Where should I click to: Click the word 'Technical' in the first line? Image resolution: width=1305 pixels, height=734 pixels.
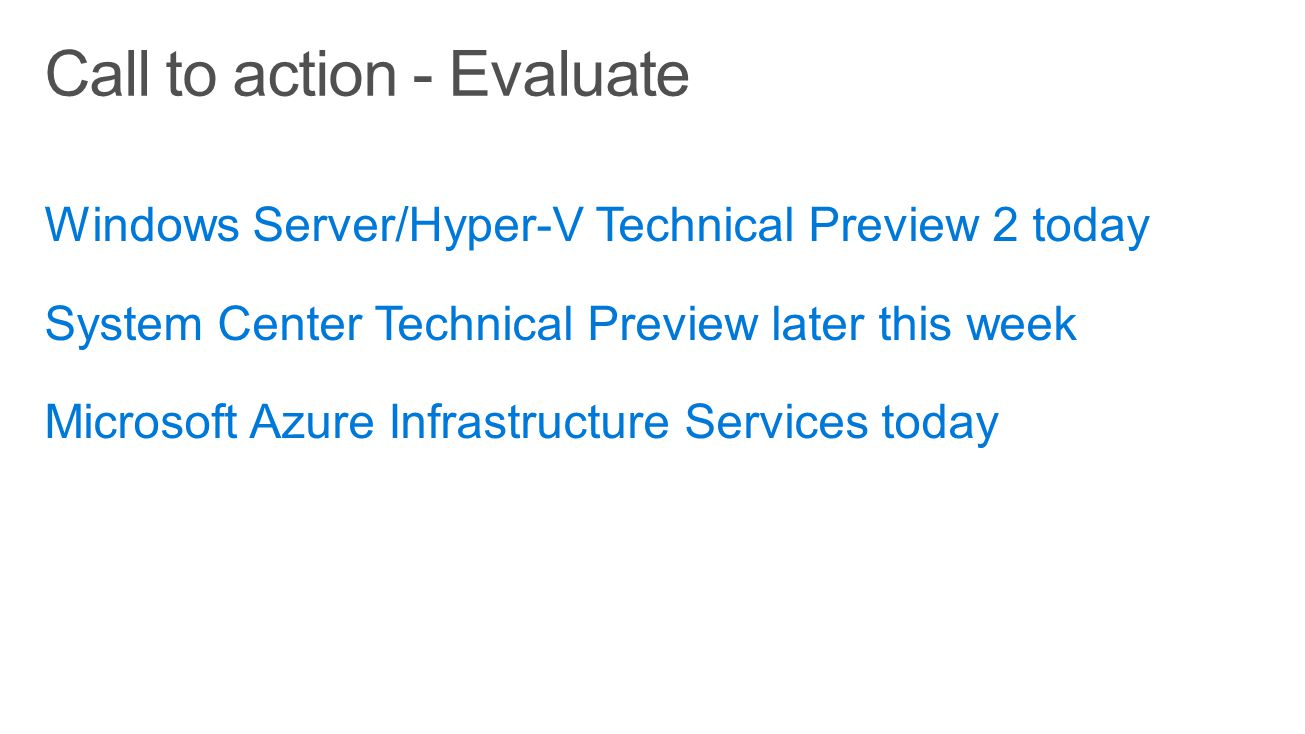696,224
